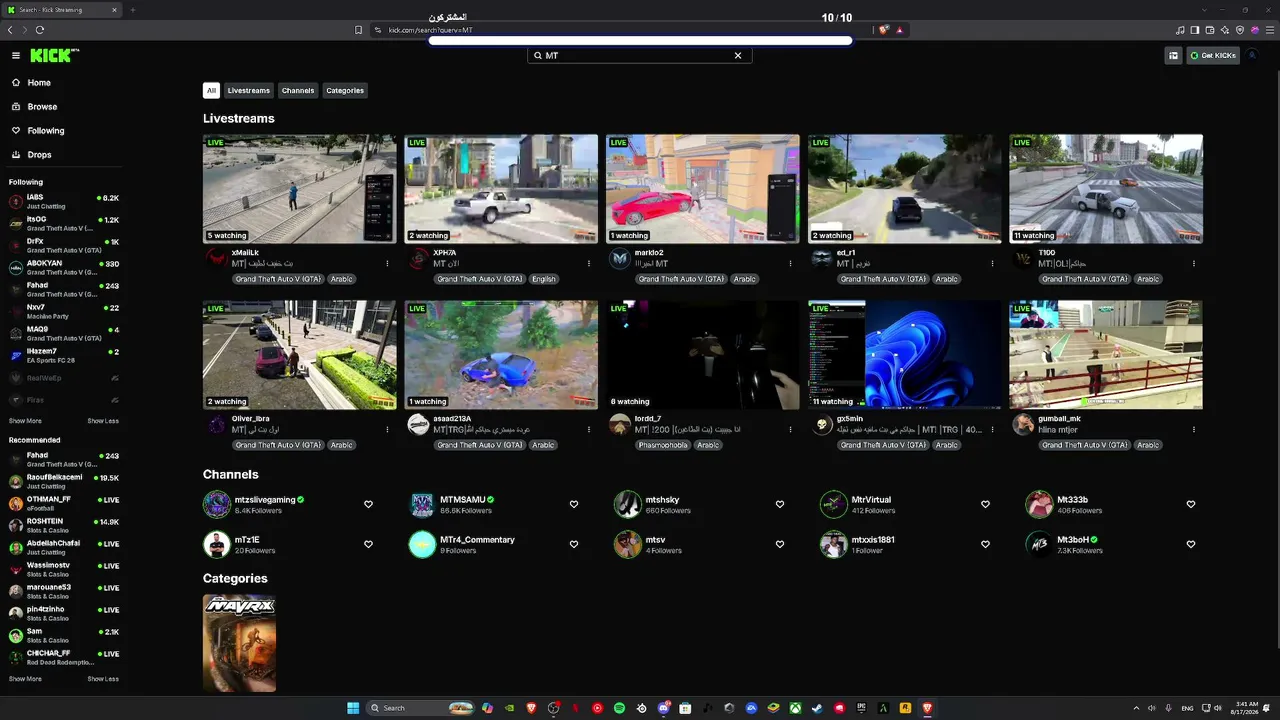1280x720 pixels.
Task: Switch to the Categories filter tab
Action: (345, 90)
